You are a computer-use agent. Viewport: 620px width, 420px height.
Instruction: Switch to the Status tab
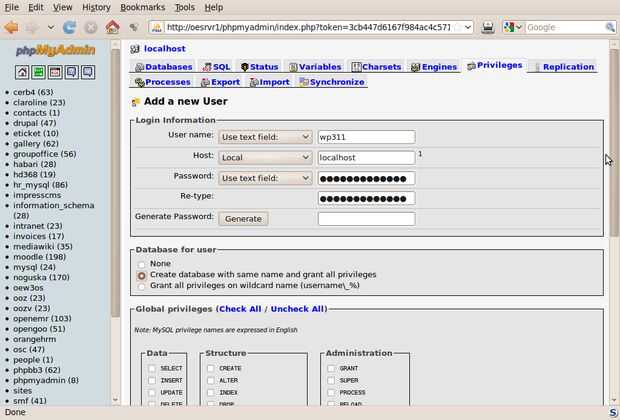(259, 67)
